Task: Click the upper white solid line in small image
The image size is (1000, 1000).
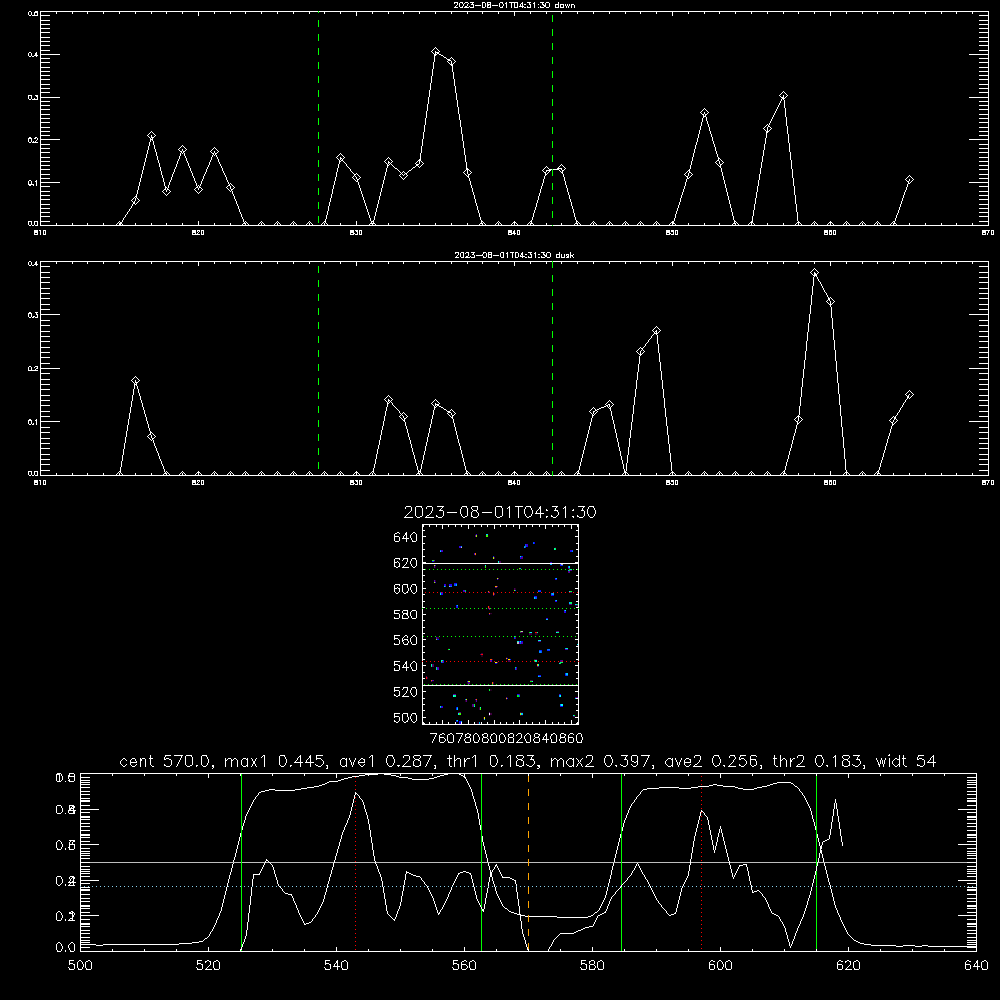Action: point(500,563)
